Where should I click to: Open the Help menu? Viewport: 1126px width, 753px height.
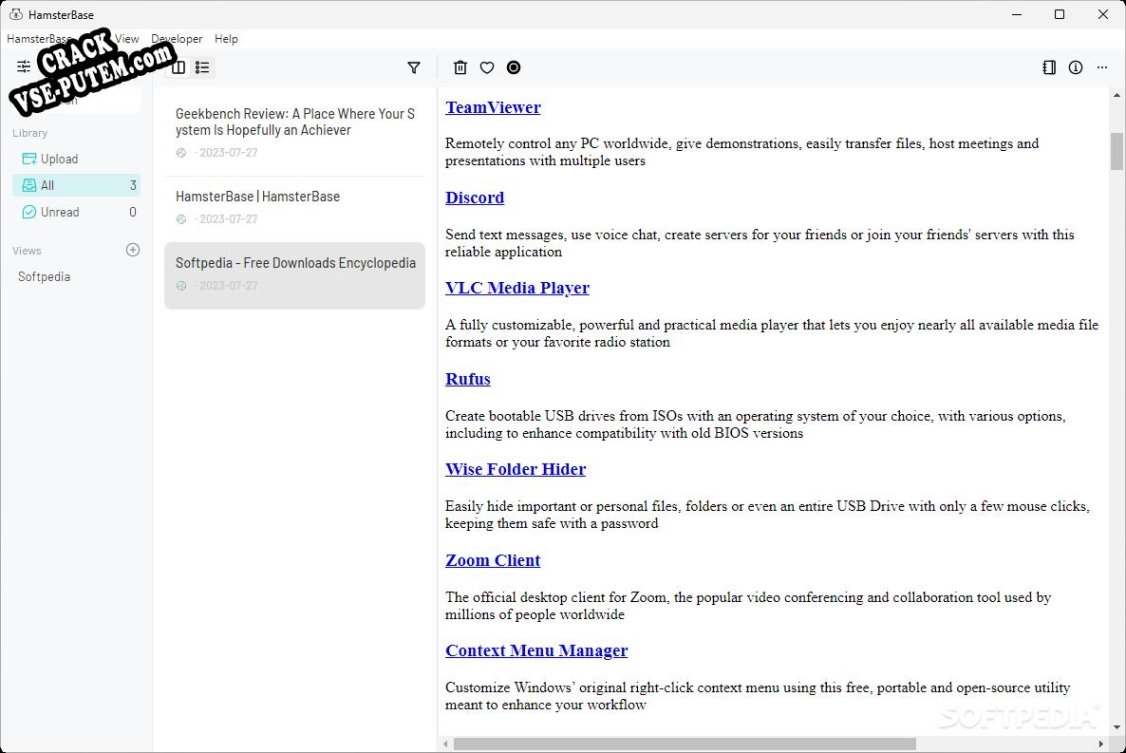click(x=226, y=39)
